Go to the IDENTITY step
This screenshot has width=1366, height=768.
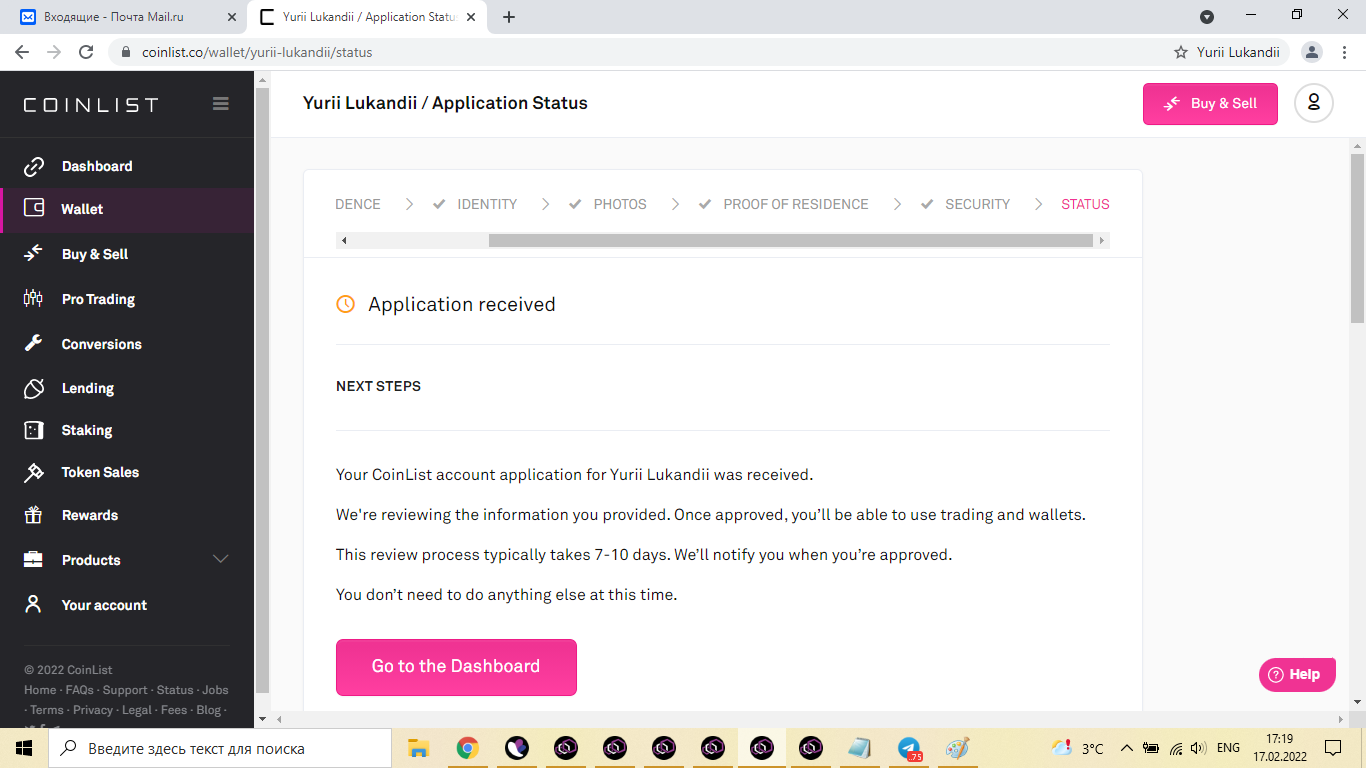pos(487,204)
